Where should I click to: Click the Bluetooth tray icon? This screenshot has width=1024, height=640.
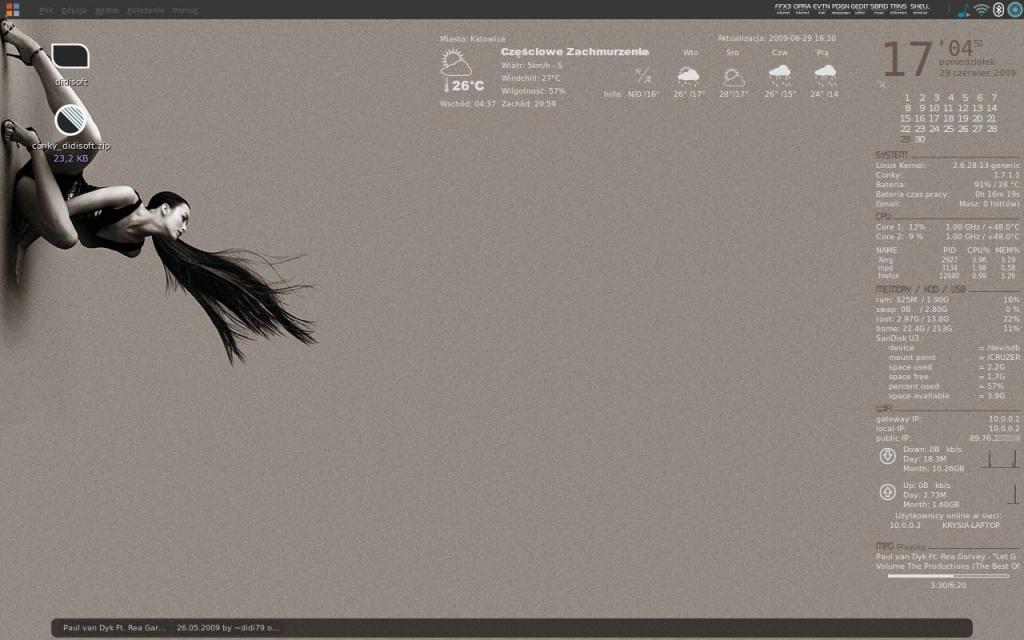998,9
